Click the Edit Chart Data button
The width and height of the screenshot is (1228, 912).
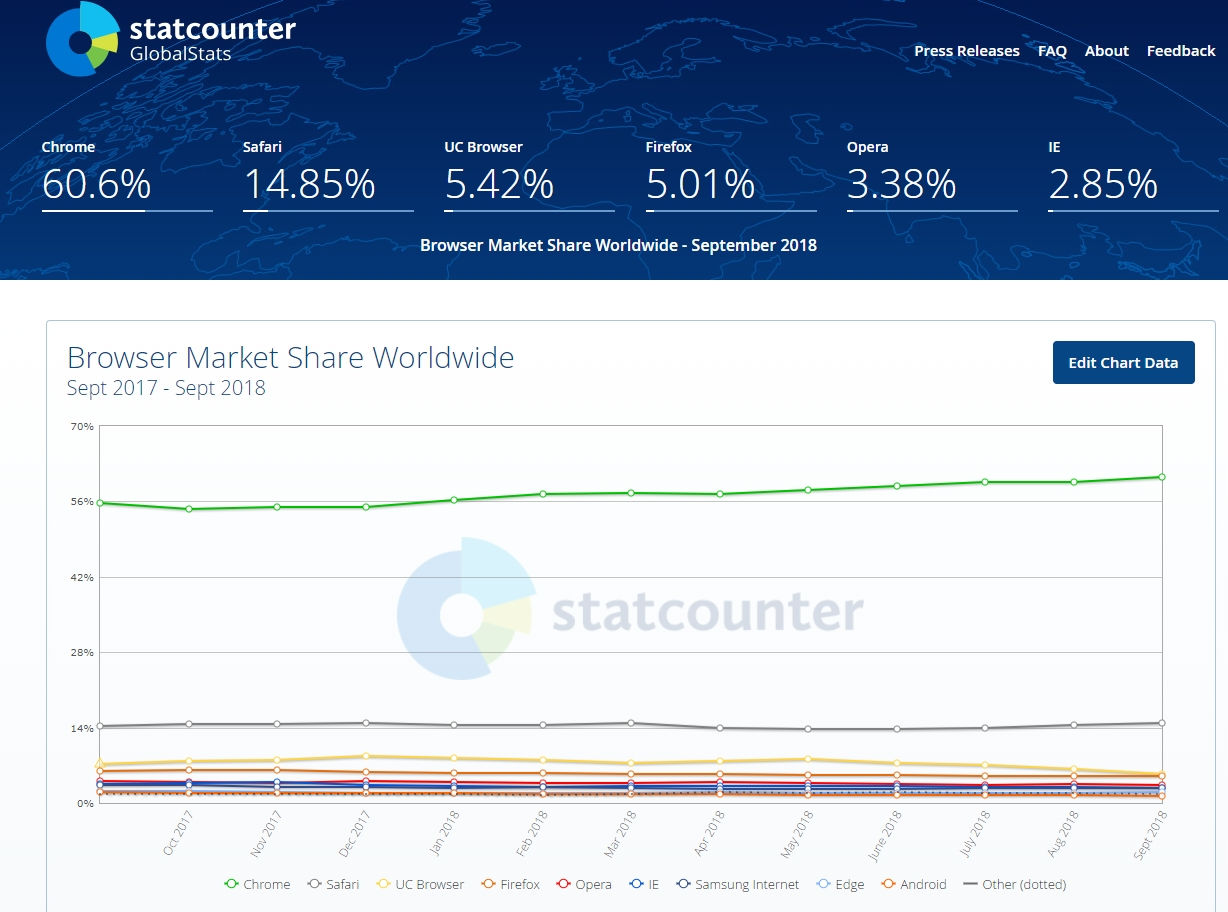coord(1123,362)
